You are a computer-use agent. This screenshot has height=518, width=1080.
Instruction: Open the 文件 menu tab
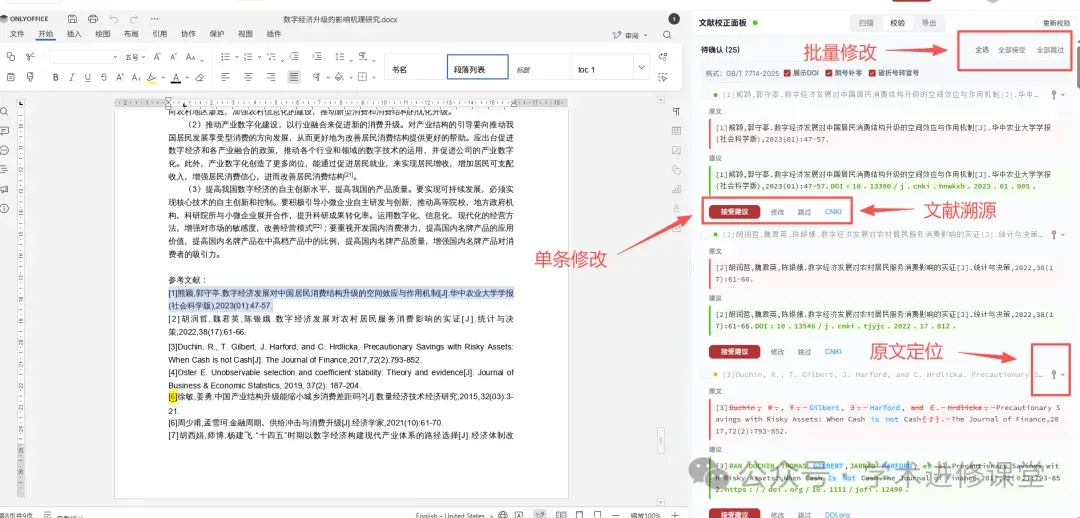(17, 34)
